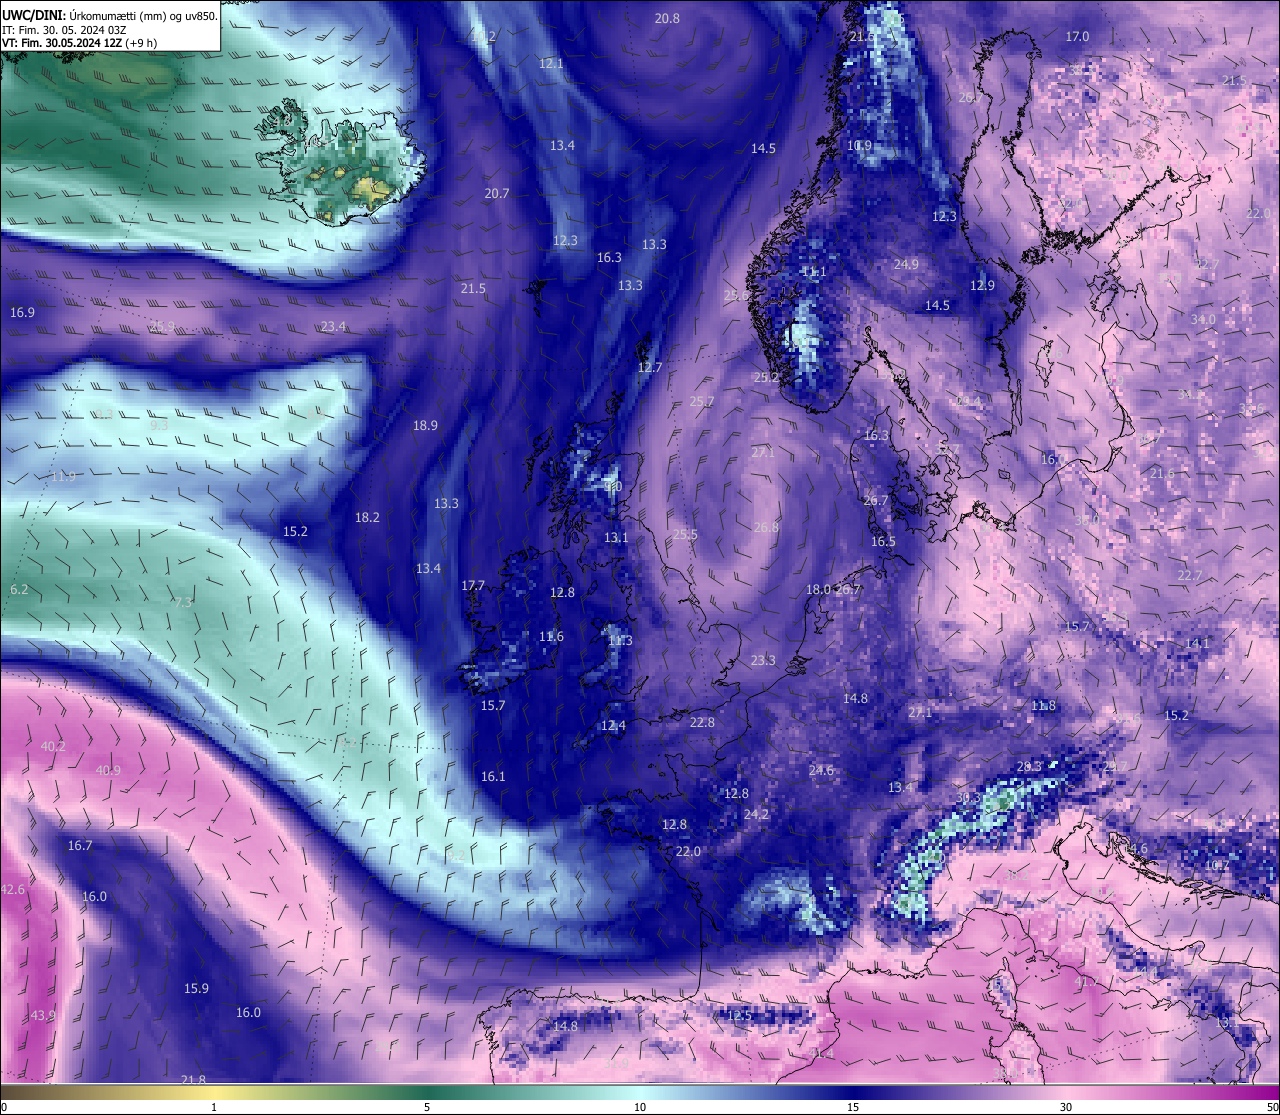Click the '16.7' value in the lower left
Viewport: 1280px width, 1115px height.
[x=80, y=846]
